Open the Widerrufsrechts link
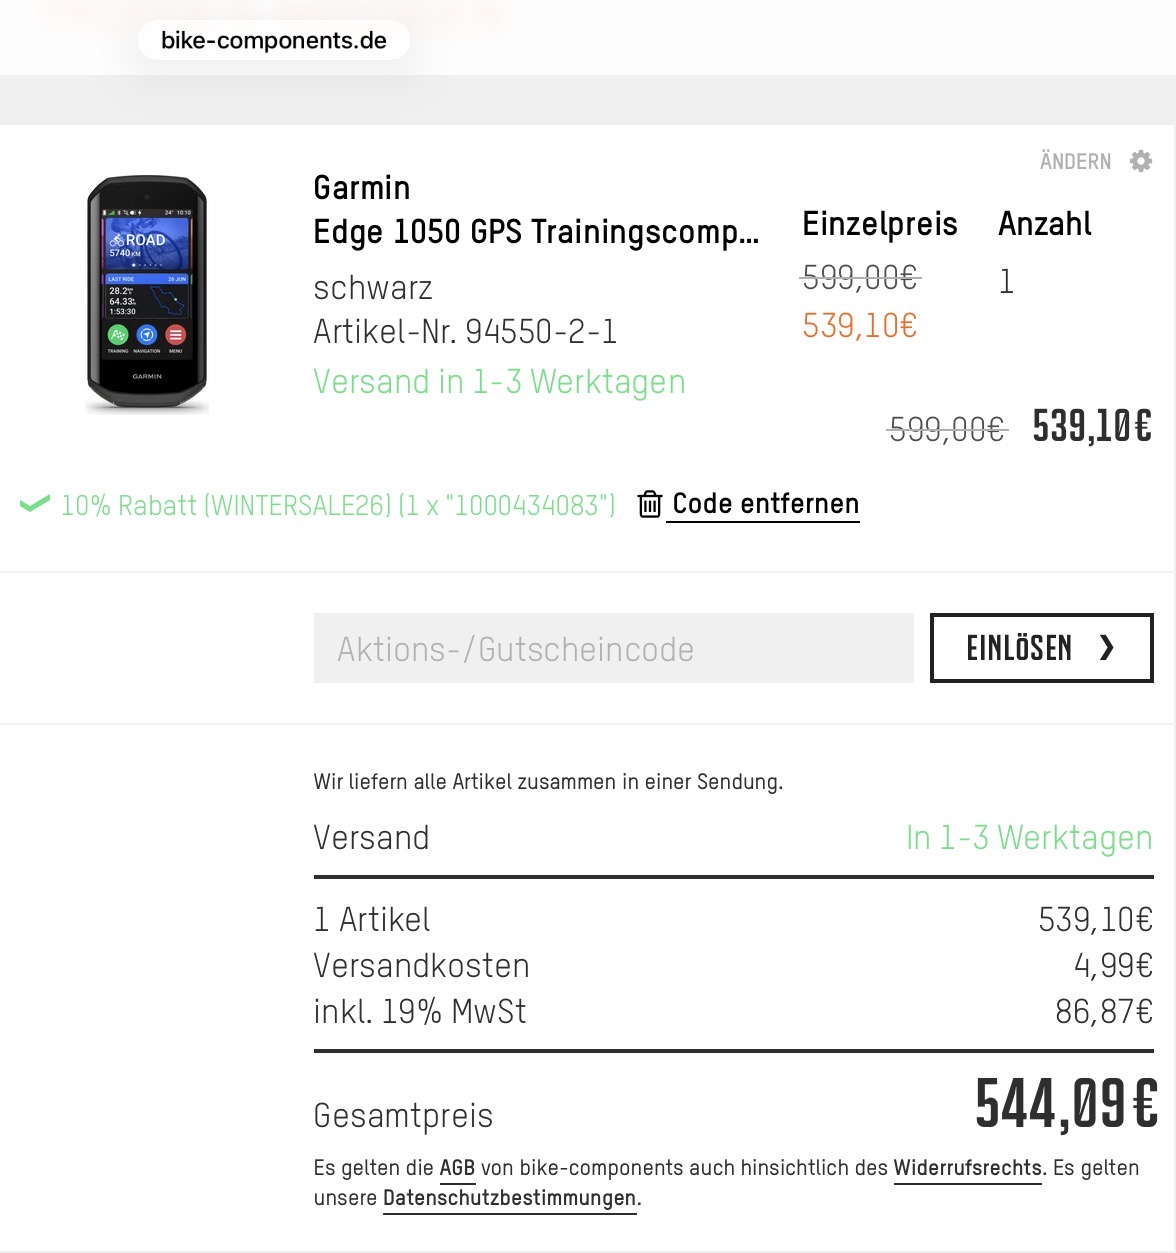This screenshot has height=1253, width=1176. pyautogui.click(x=967, y=1168)
